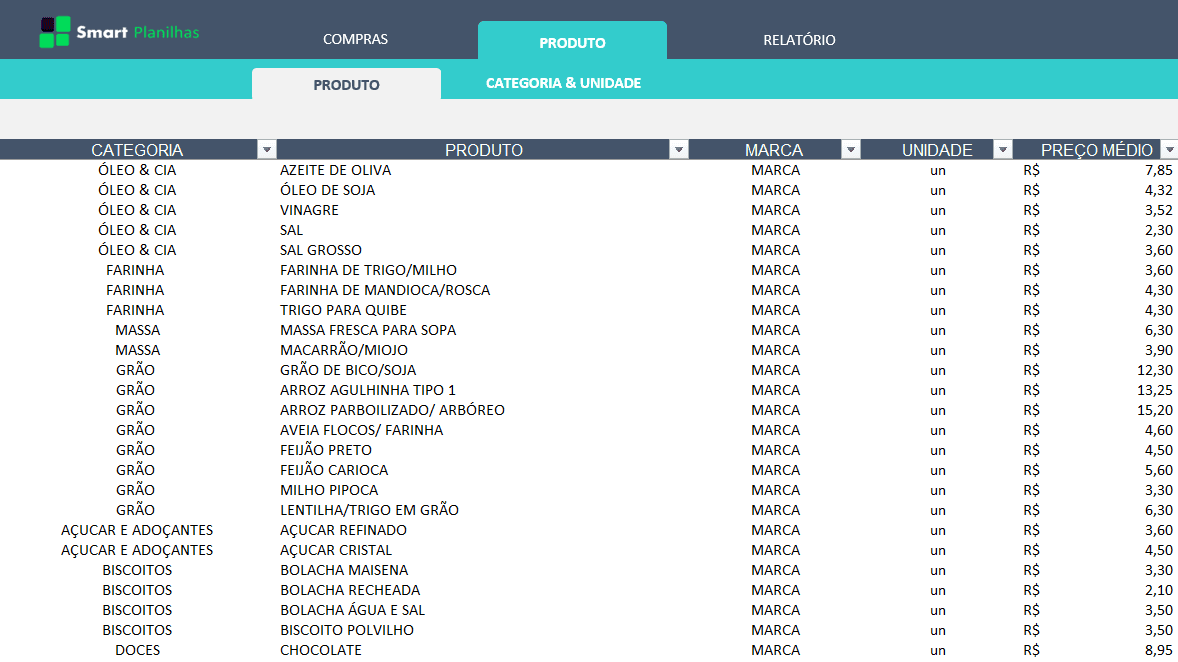Expand the PREÇO MÉDIO filter dropdown
The height and width of the screenshot is (662, 1178).
click(1168, 150)
